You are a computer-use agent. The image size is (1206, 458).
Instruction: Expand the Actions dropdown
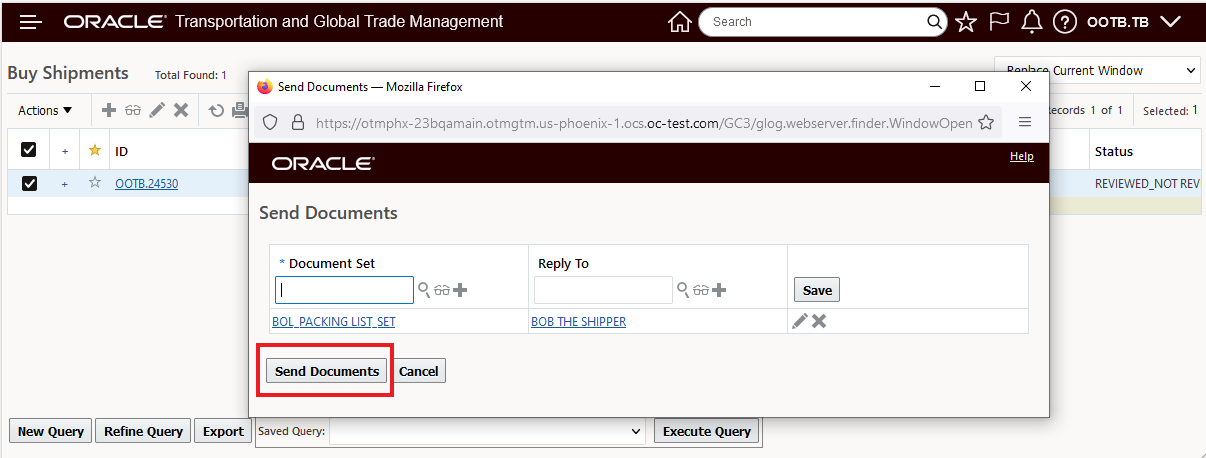(45, 110)
